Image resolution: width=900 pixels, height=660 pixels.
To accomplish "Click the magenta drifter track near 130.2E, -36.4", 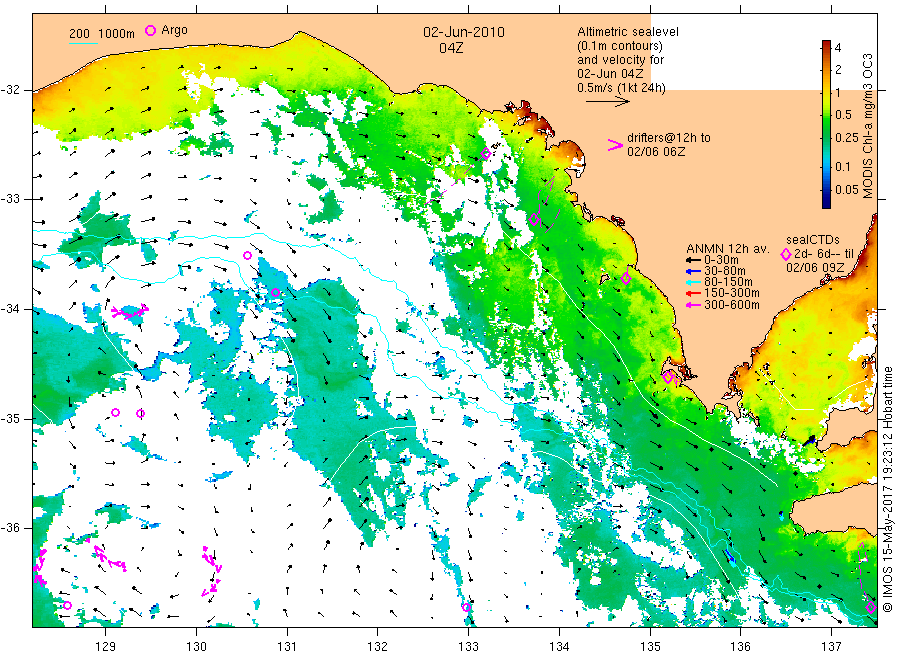I will (211, 572).
